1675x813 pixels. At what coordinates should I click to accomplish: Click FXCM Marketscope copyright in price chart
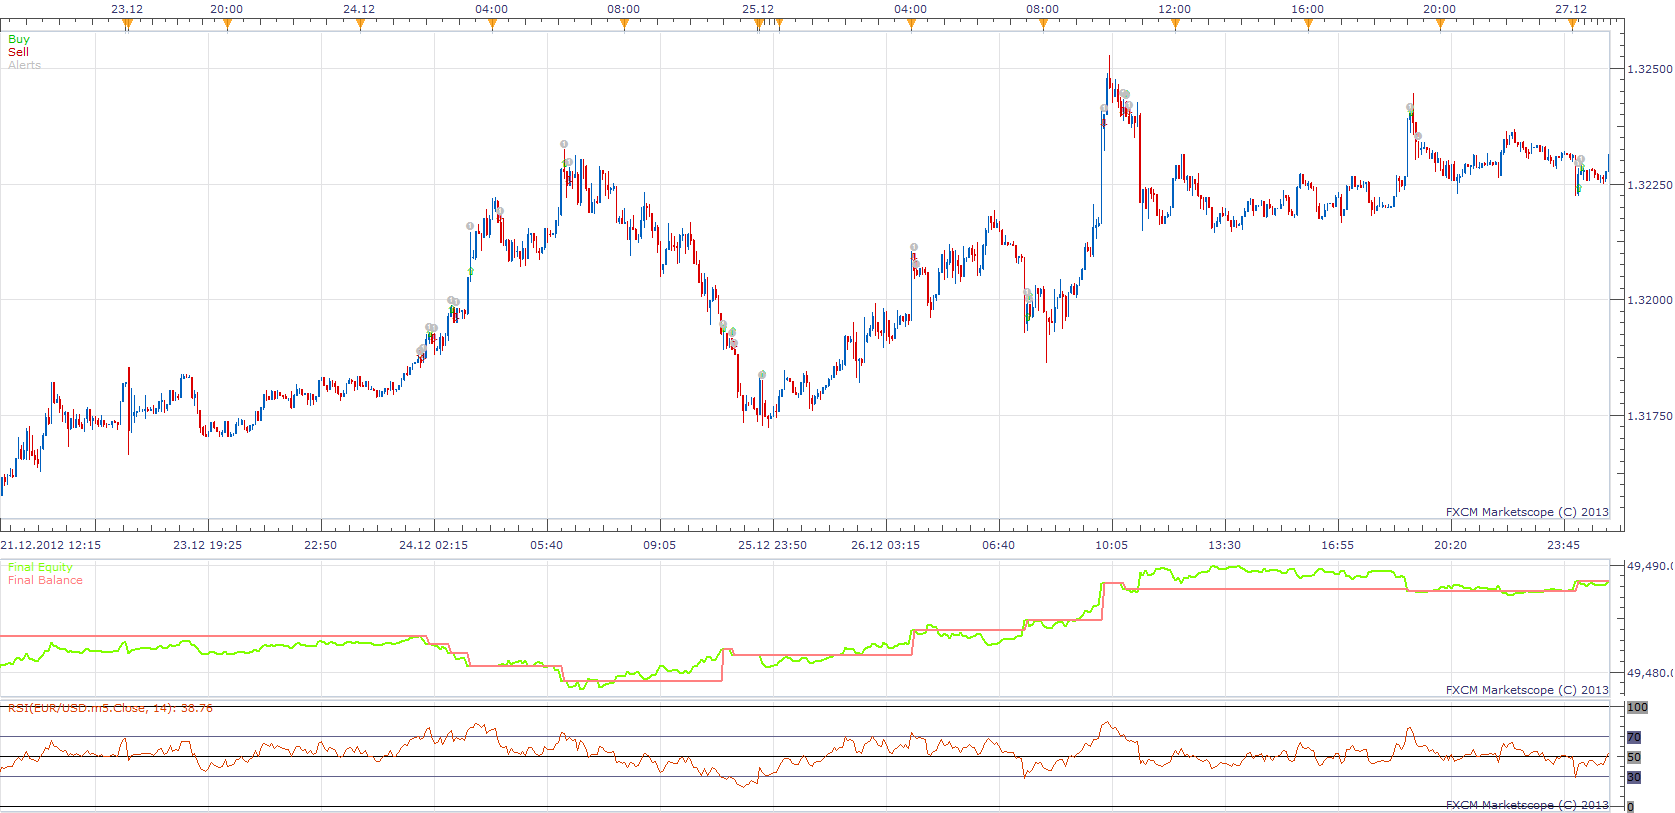(1527, 512)
